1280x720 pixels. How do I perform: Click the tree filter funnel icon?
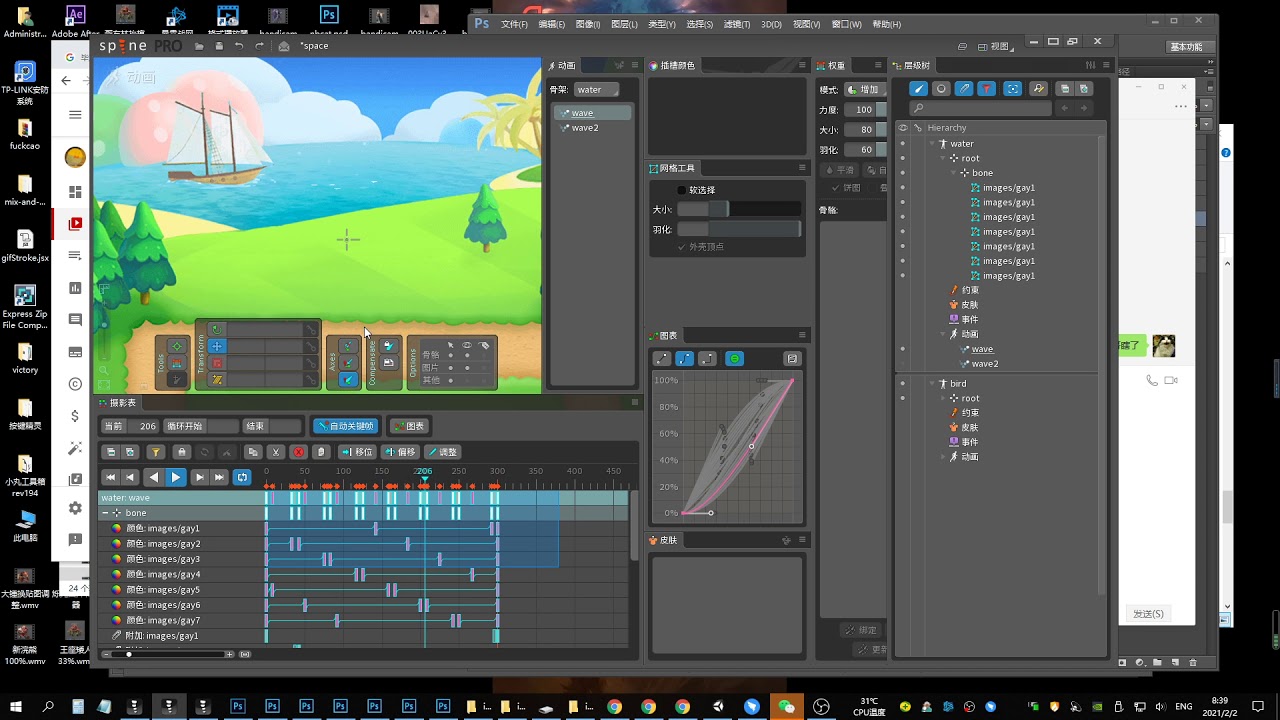(x=987, y=88)
